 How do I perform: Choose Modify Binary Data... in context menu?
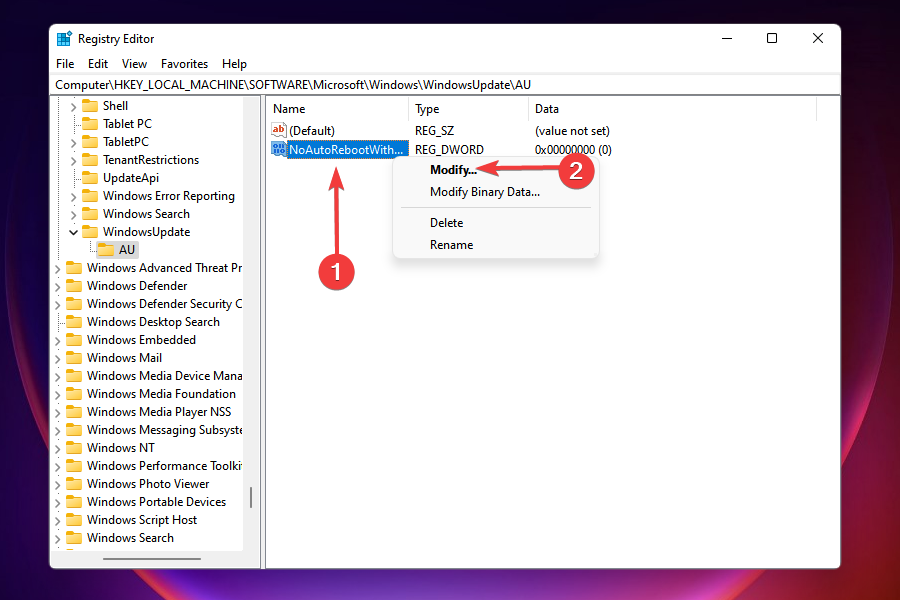point(485,192)
